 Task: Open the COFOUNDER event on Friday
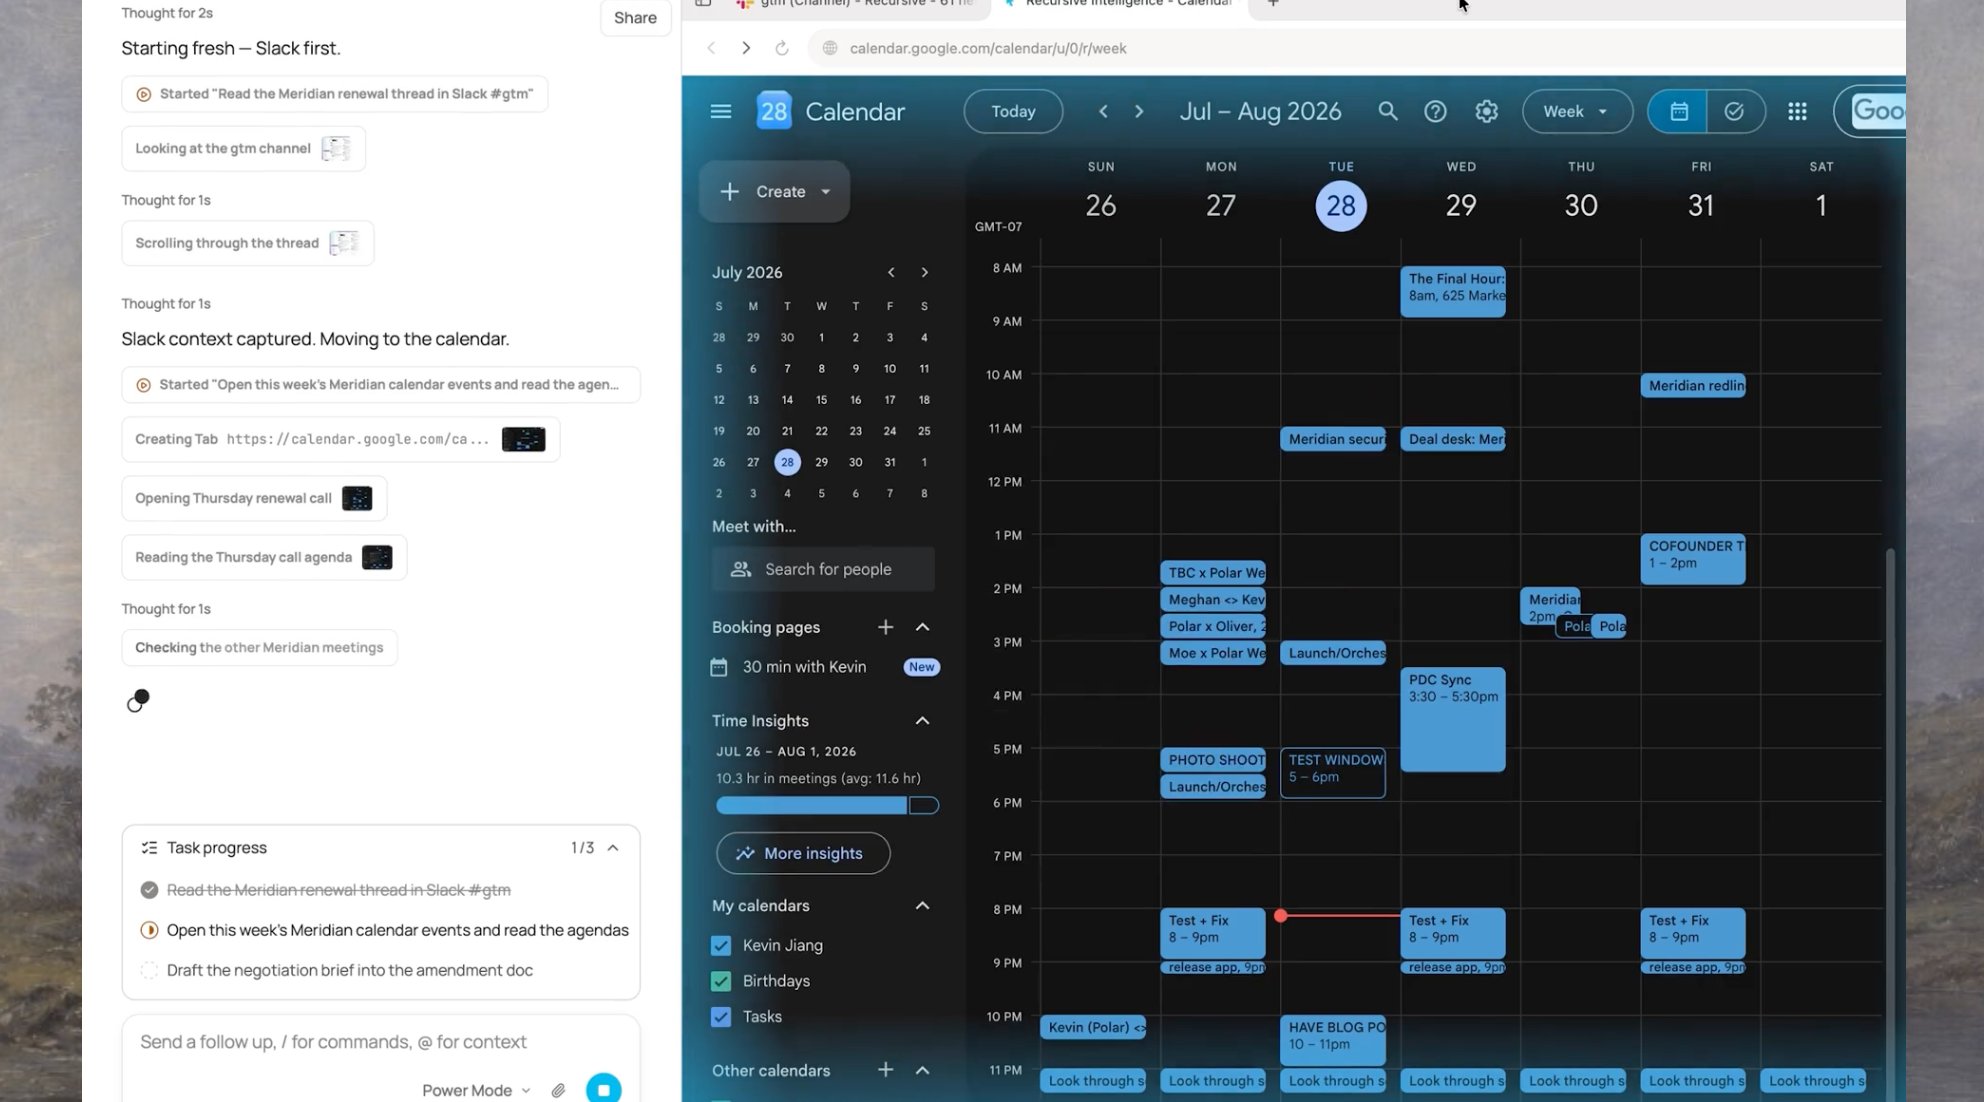(x=1693, y=559)
